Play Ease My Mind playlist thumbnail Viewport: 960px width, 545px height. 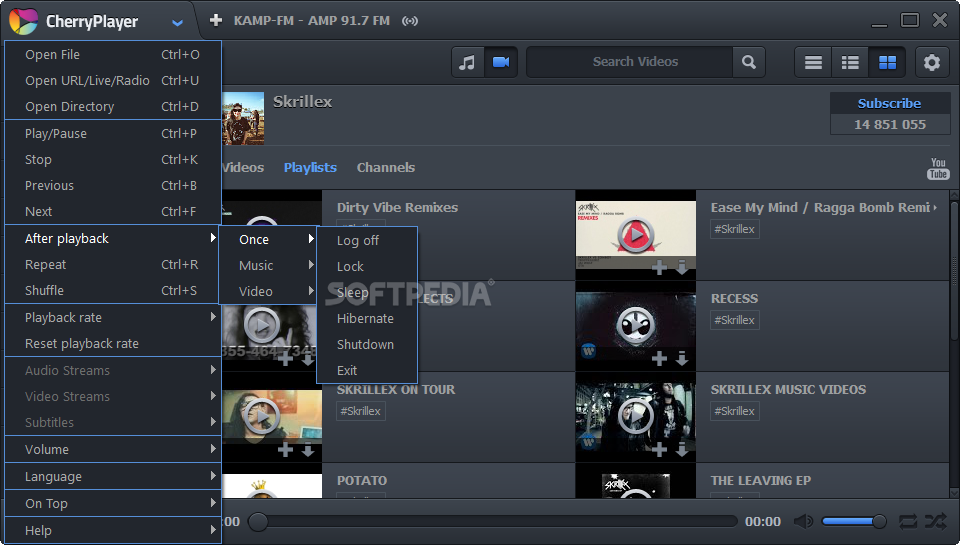point(636,234)
